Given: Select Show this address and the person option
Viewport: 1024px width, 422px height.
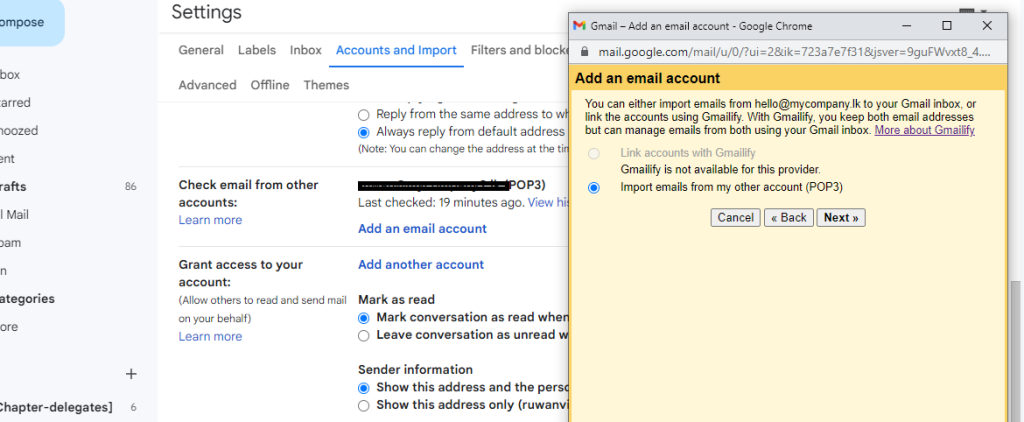Looking at the screenshot, I should point(364,388).
